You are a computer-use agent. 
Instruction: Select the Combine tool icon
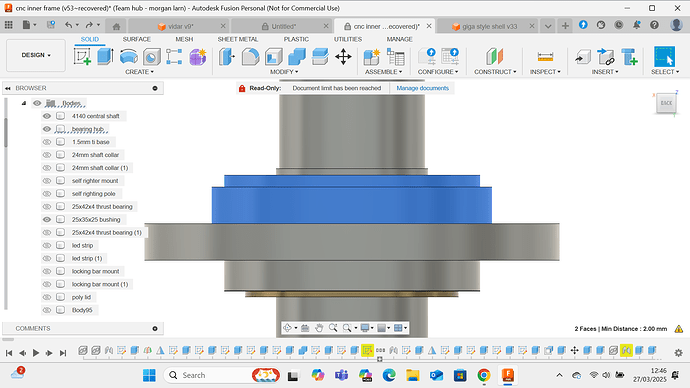coord(297,57)
